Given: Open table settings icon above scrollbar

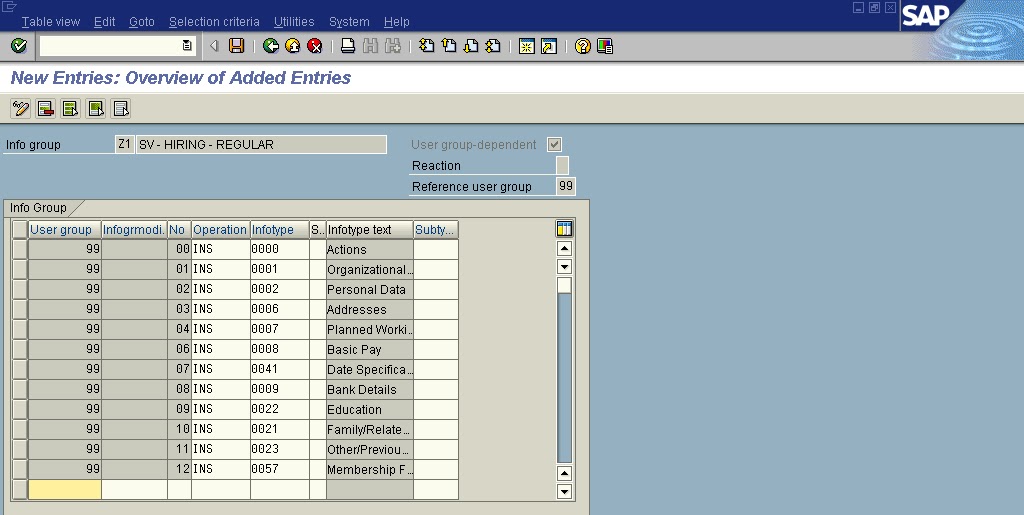Looking at the screenshot, I should point(564,228).
